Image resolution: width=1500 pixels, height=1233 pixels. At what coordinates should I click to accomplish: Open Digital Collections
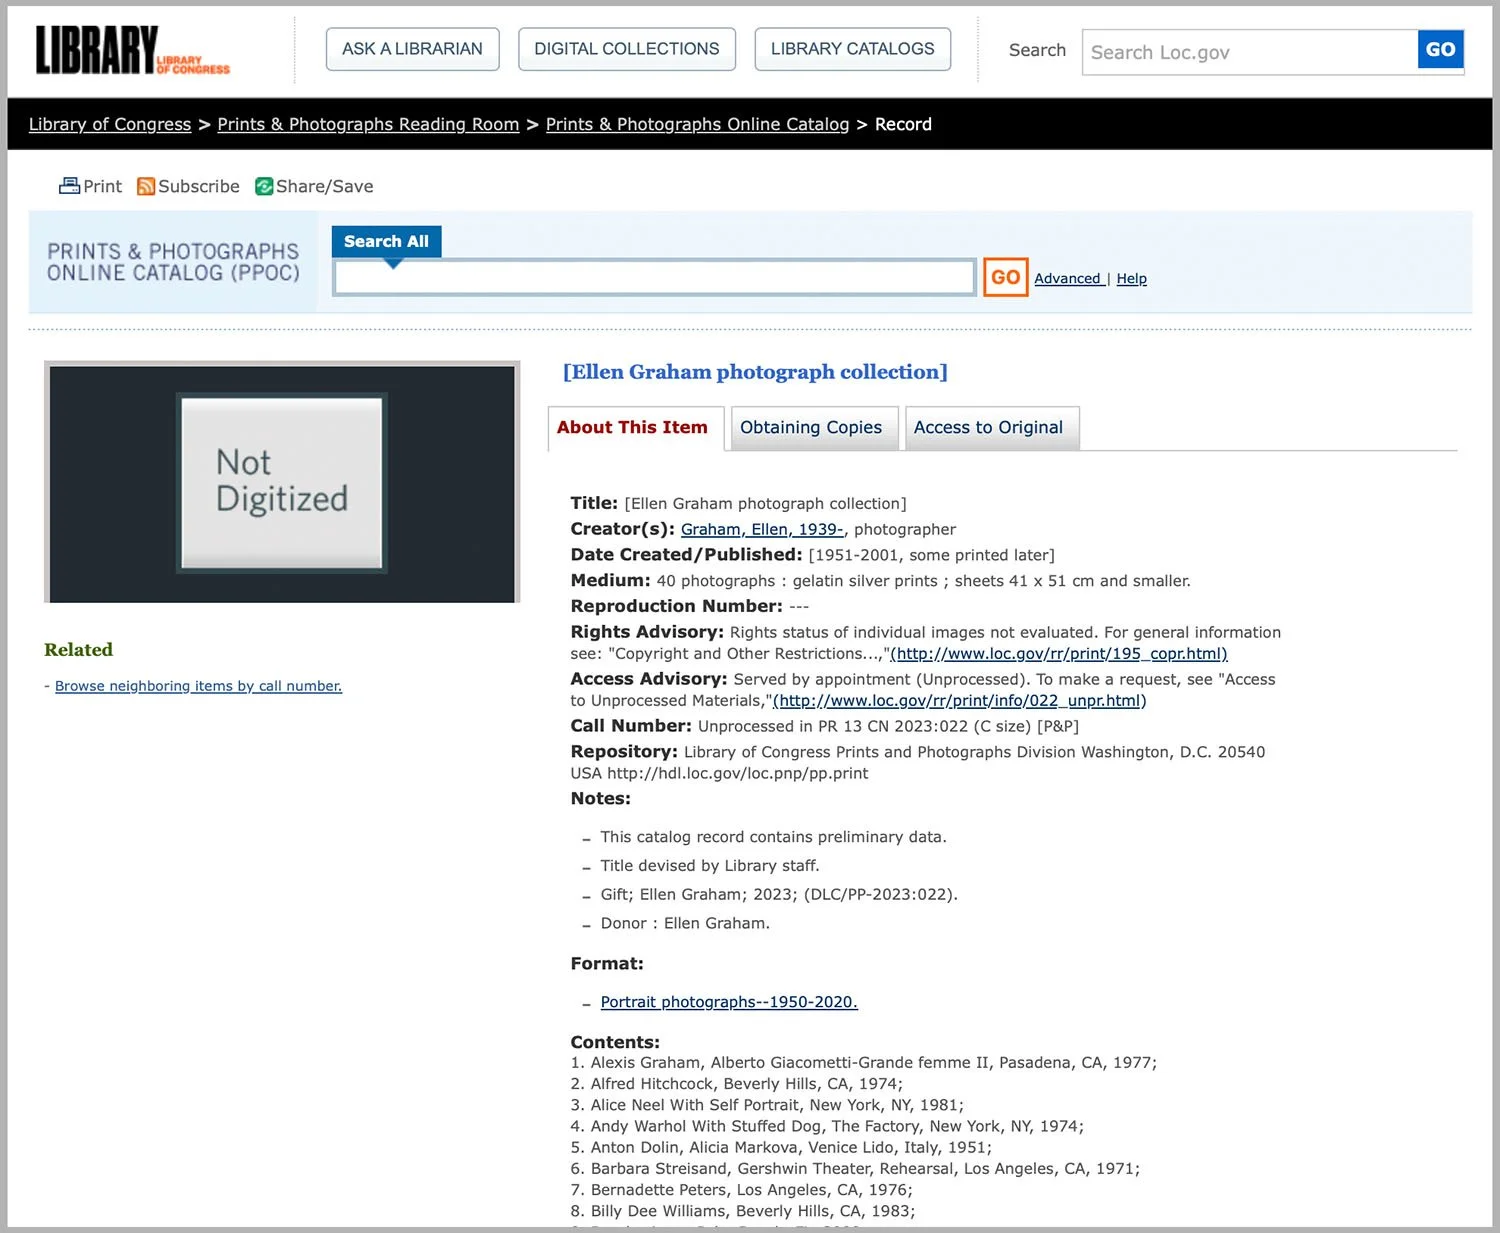(x=627, y=49)
